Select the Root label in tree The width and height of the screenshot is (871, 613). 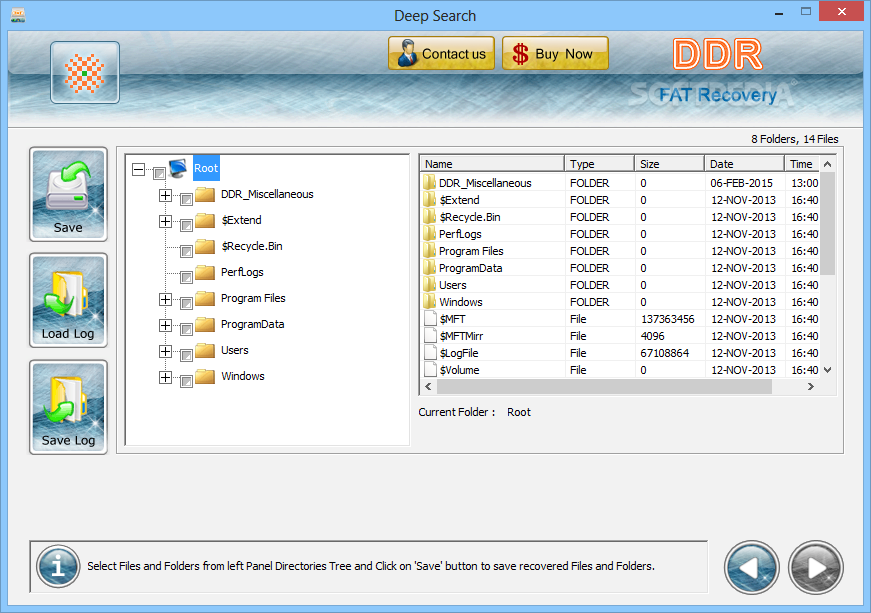coord(206,168)
